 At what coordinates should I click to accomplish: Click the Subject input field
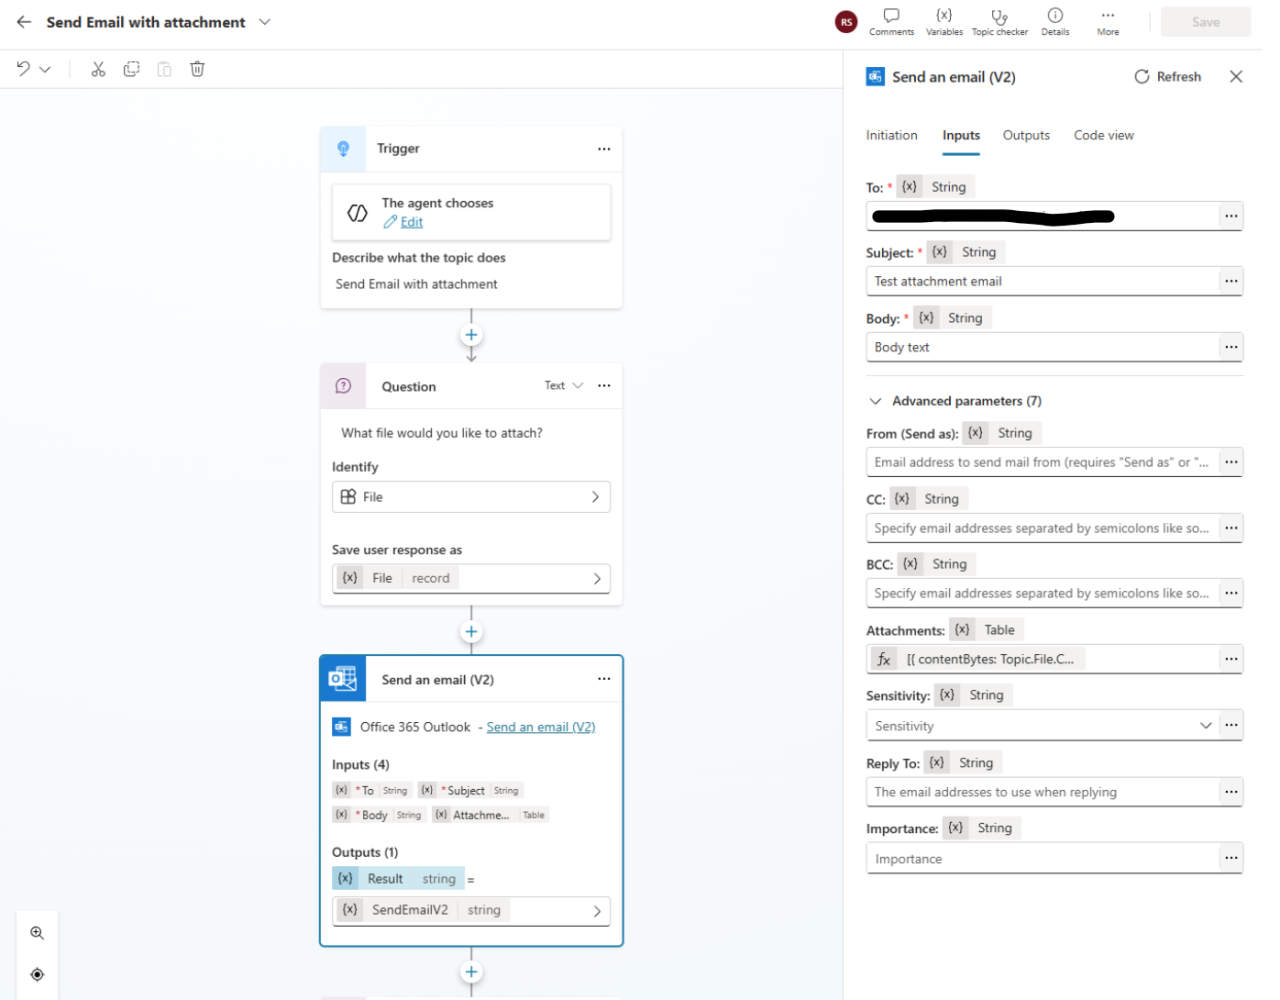point(1040,282)
